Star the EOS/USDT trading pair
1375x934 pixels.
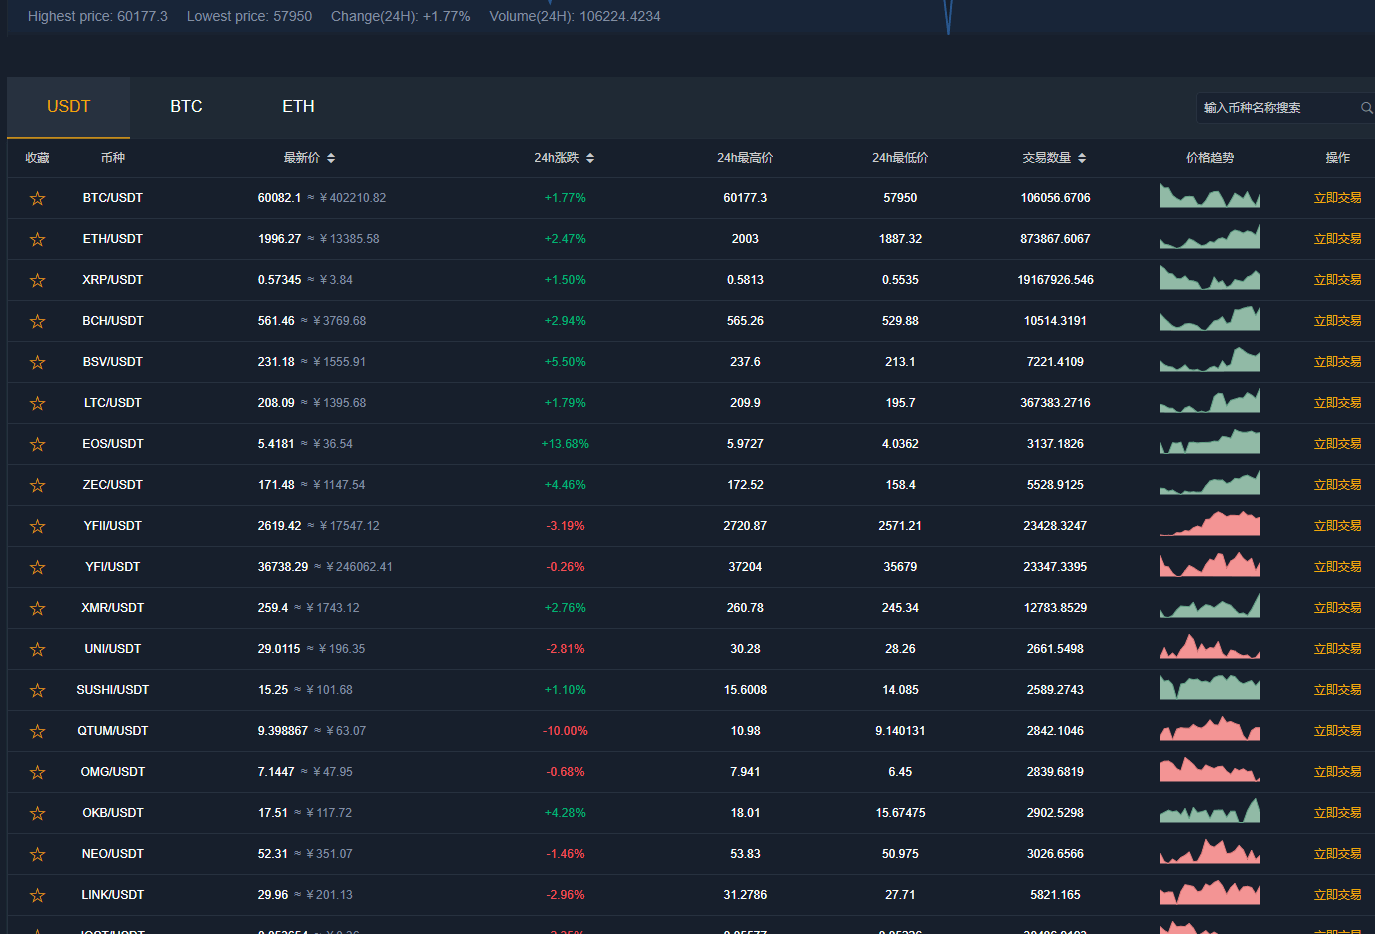point(37,444)
